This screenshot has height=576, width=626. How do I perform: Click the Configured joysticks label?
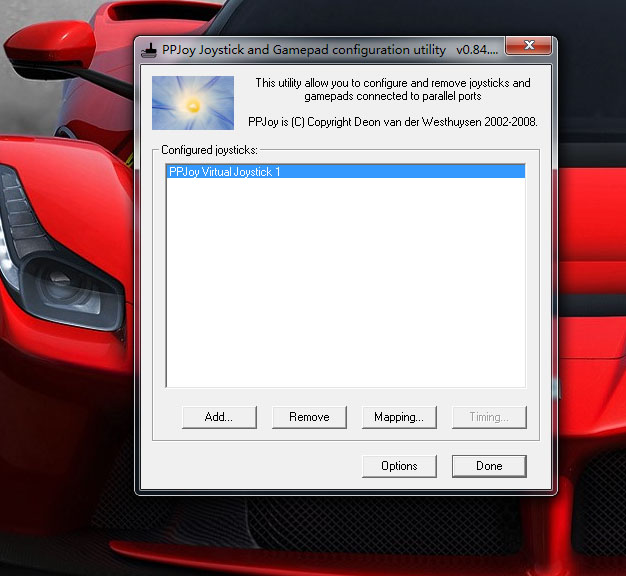[209, 150]
